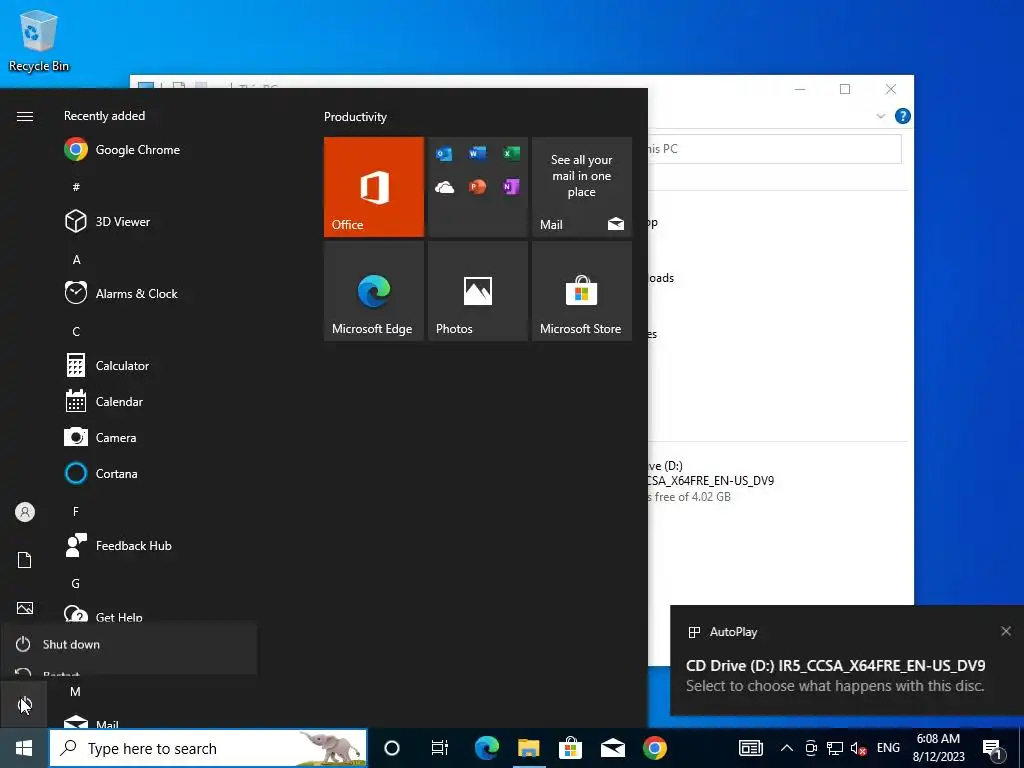Open the Photos tile
Viewport: 1024px width, 768px height.
(x=477, y=291)
